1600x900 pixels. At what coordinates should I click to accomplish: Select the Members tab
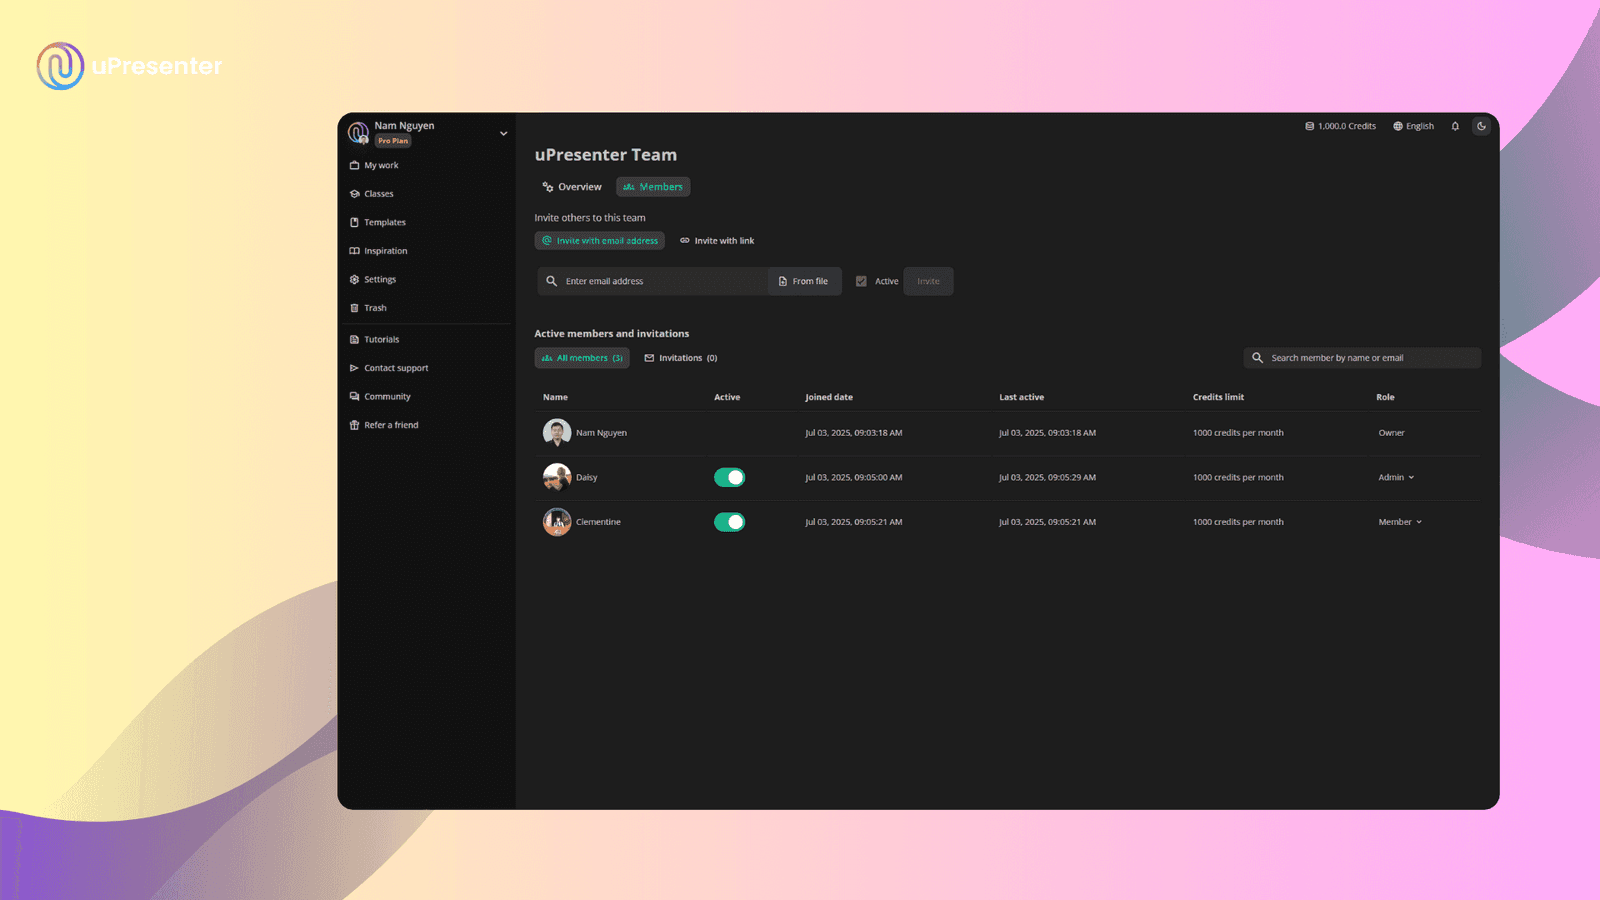pos(653,187)
